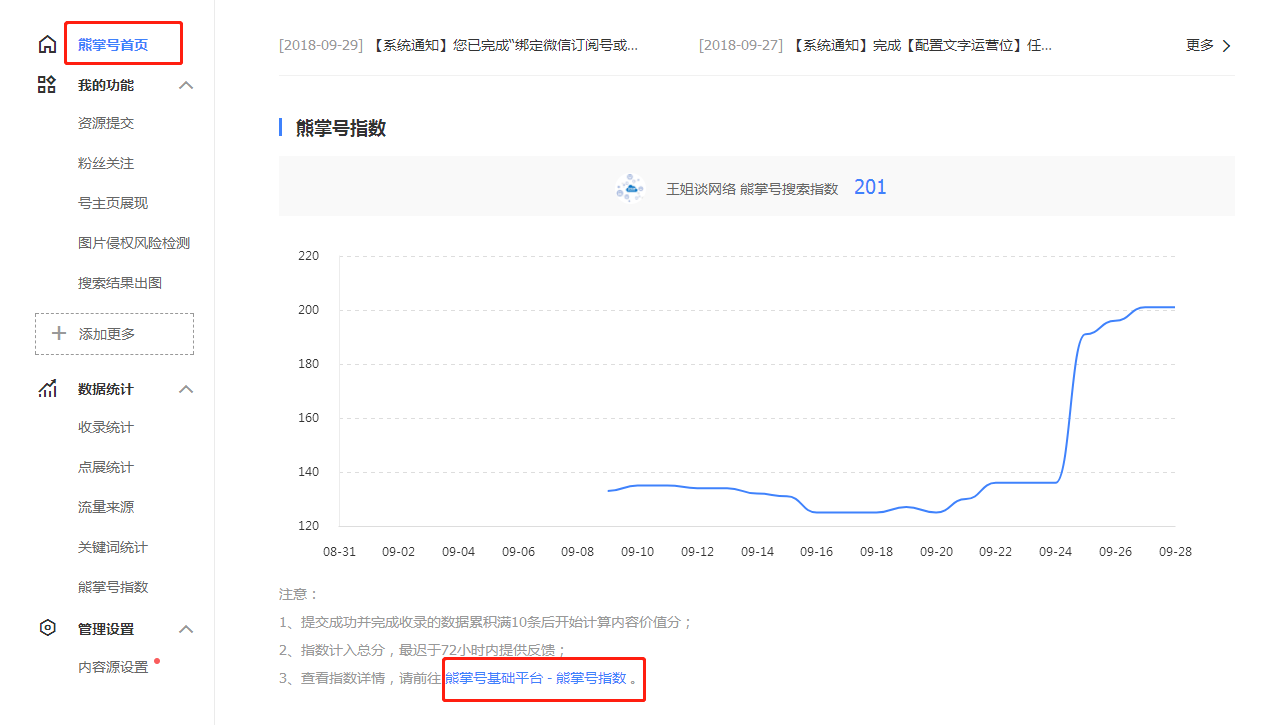Image resolution: width=1277 pixels, height=725 pixels.
Task: Click the home icon beside 熊掌号首页
Action: (x=47, y=44)
